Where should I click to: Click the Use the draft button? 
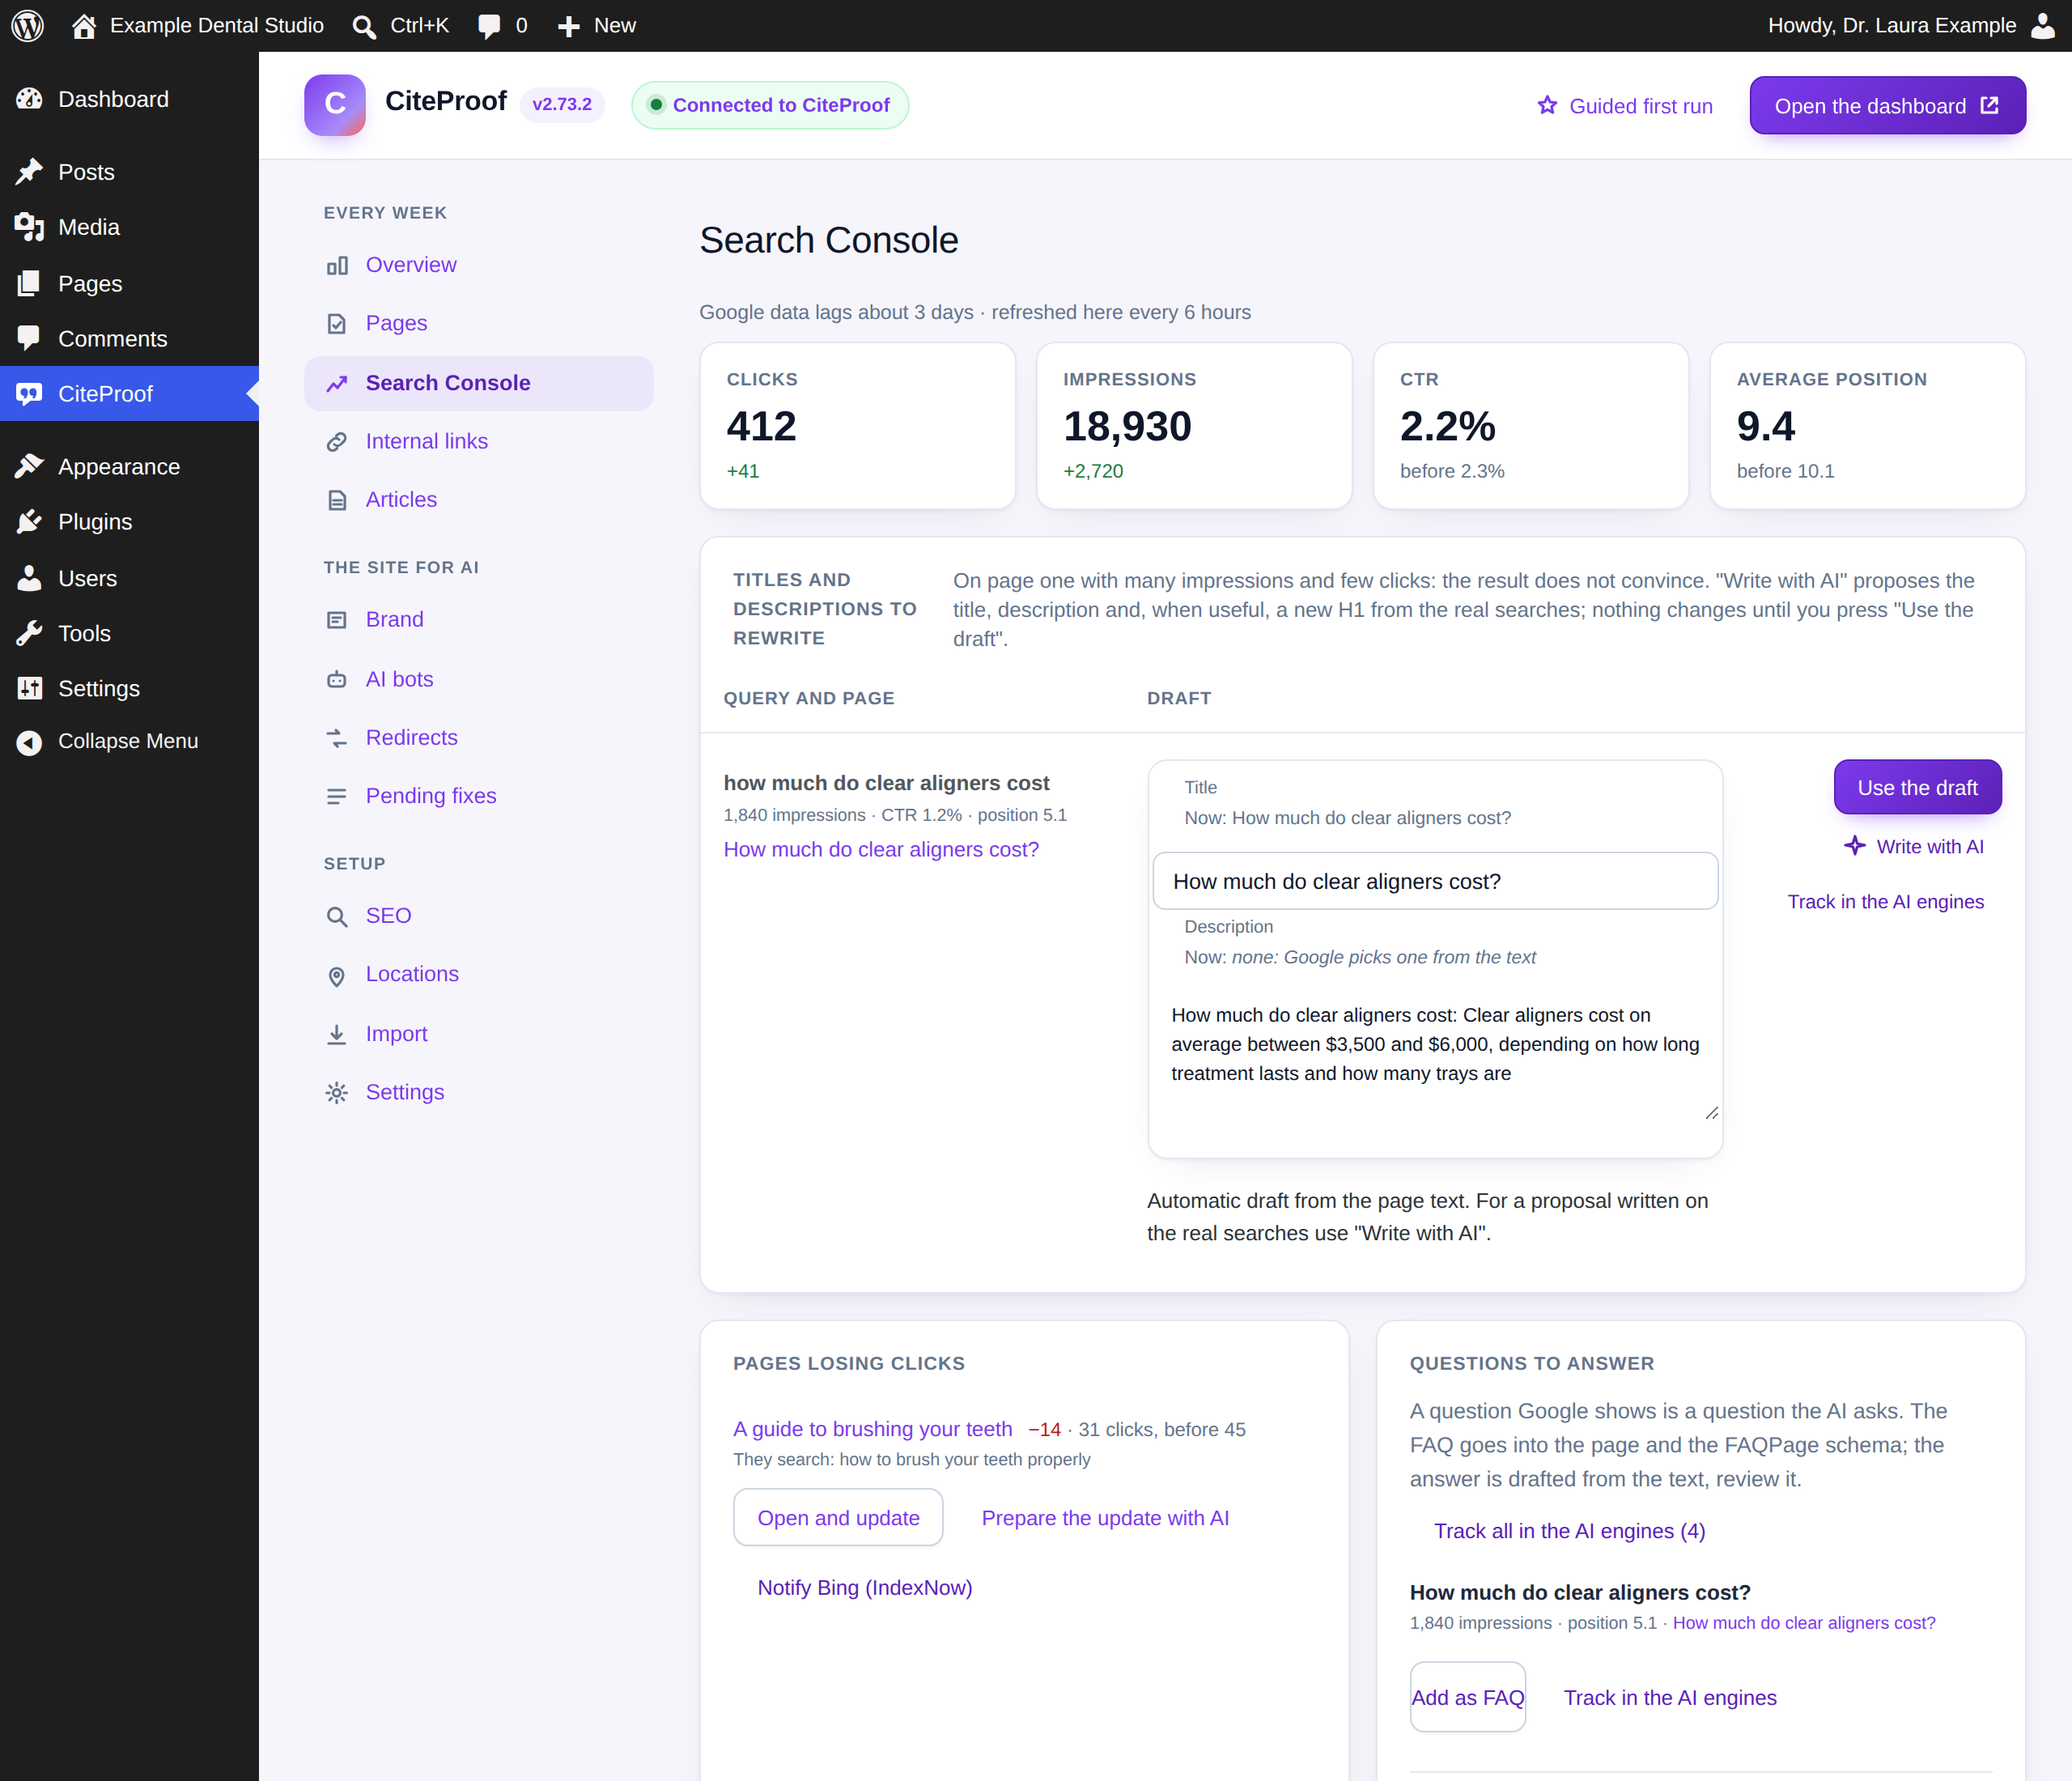click(1918, 787)
